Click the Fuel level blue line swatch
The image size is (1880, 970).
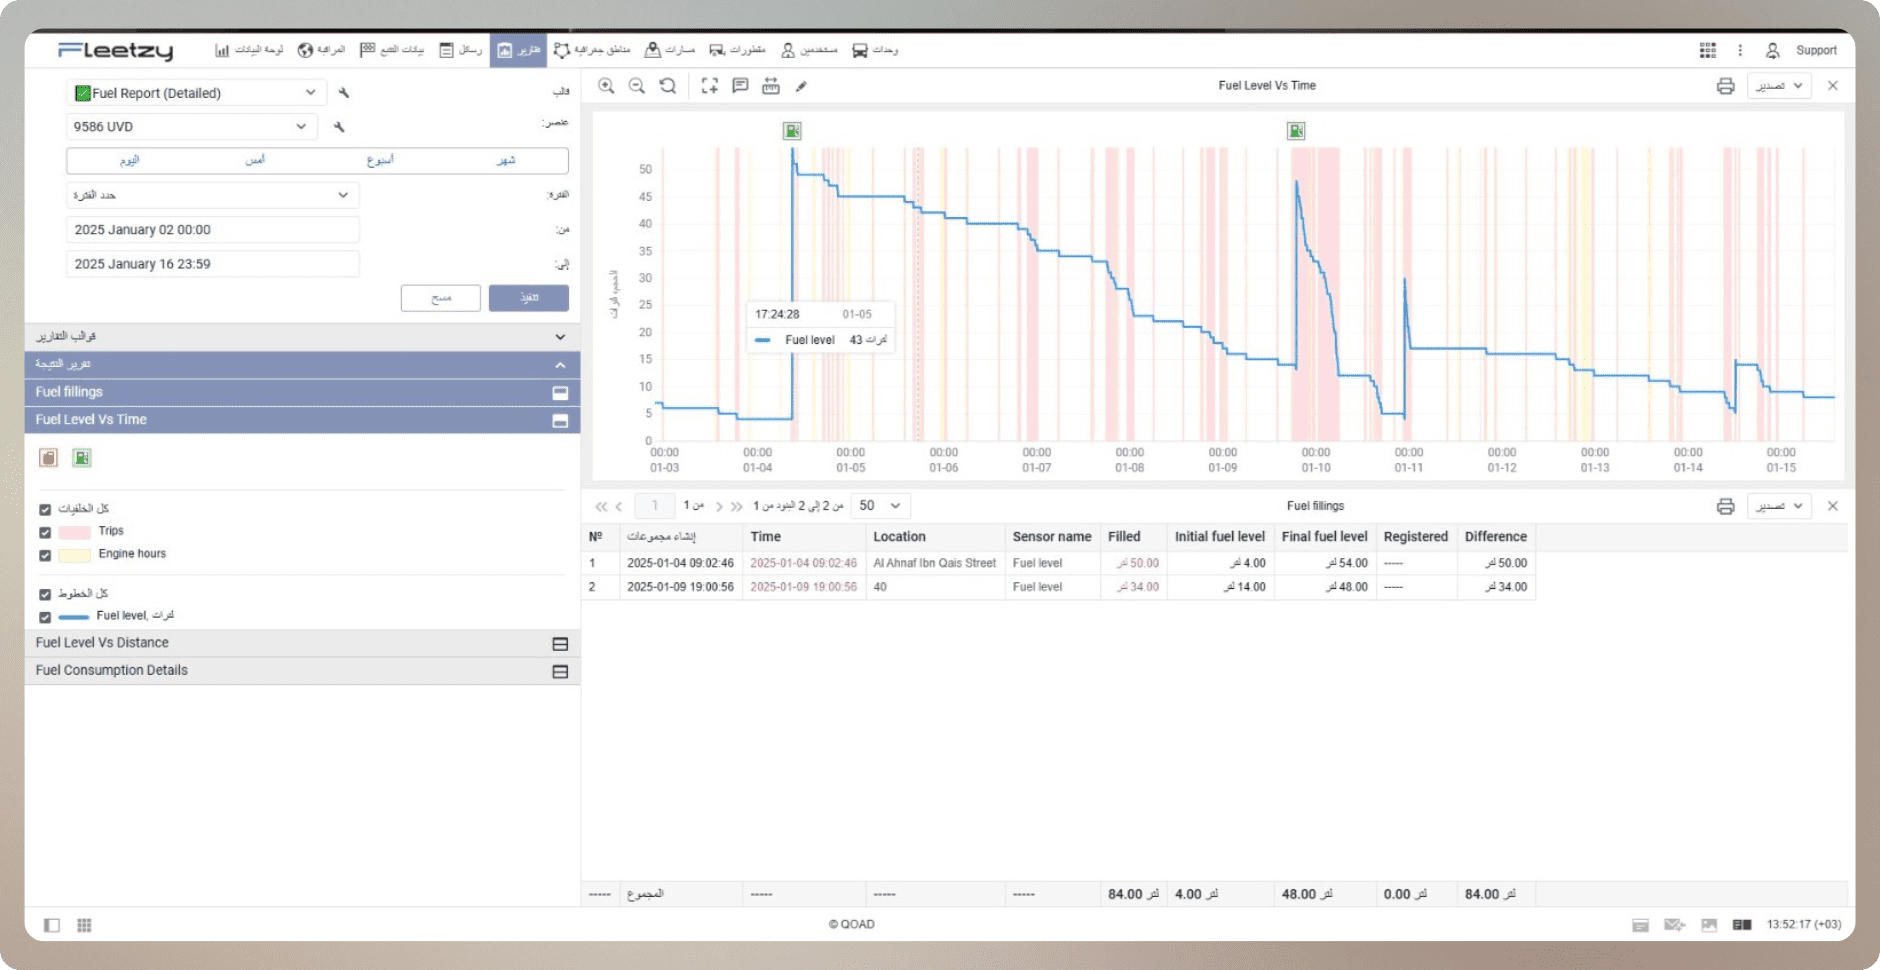74,618
